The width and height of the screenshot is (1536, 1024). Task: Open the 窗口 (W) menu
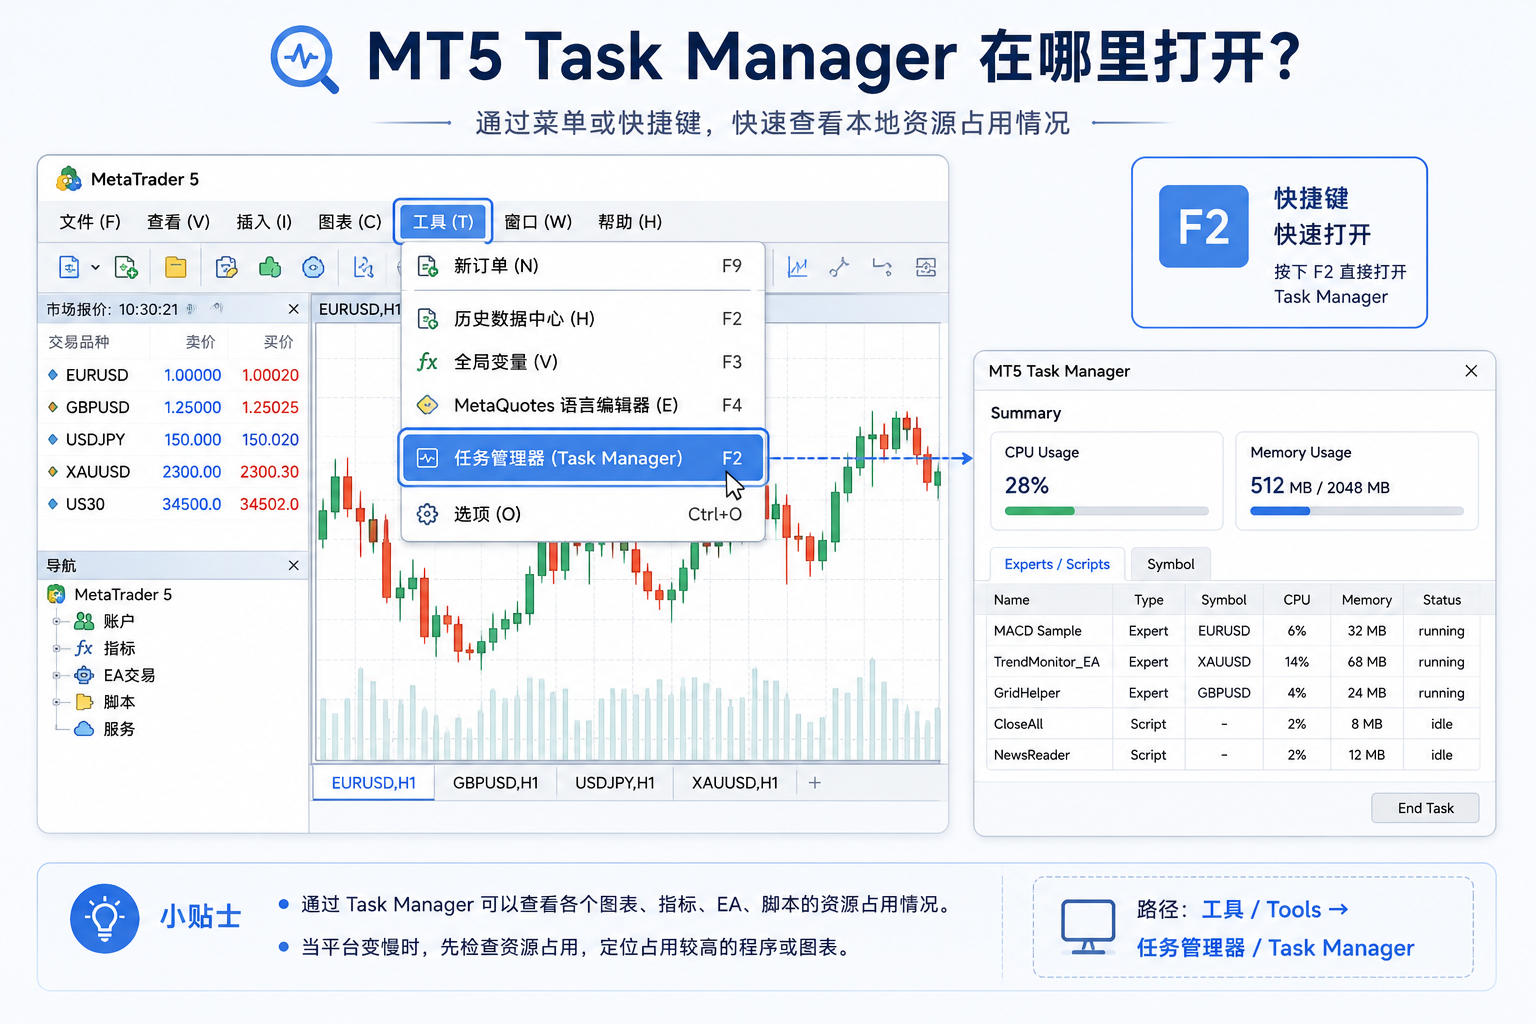[538, 222]
